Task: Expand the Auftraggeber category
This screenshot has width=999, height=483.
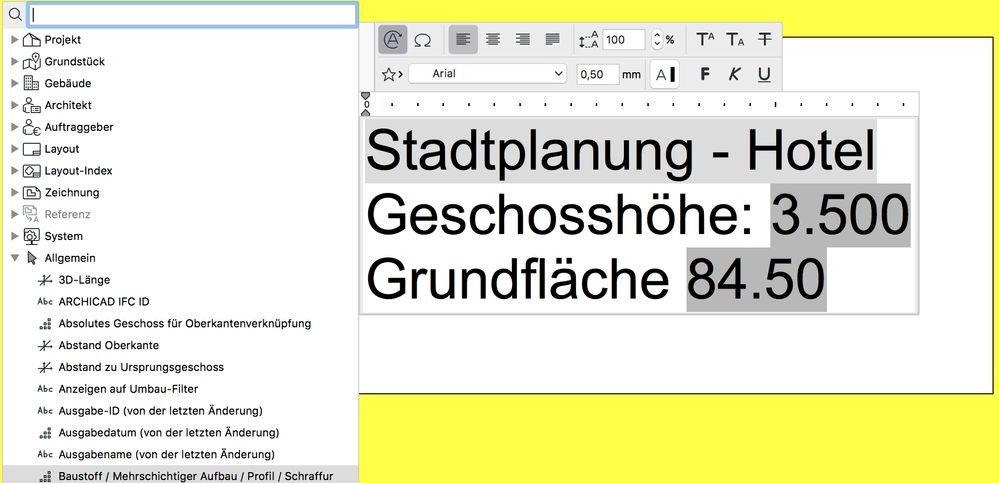Action: [15, 127]
